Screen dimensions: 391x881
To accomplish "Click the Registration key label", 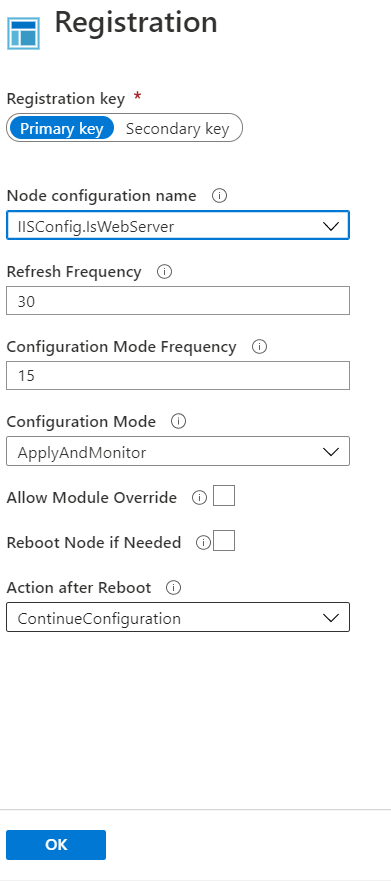I will click(65, 99).
